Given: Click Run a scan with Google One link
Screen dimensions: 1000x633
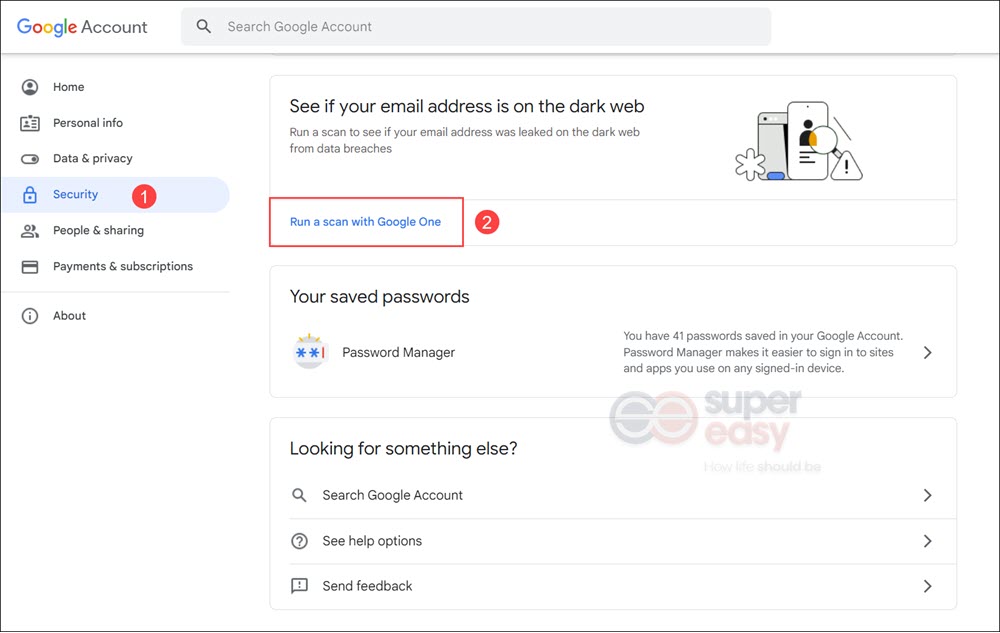Looking at the screenshot, I should (x=365, y=222).
